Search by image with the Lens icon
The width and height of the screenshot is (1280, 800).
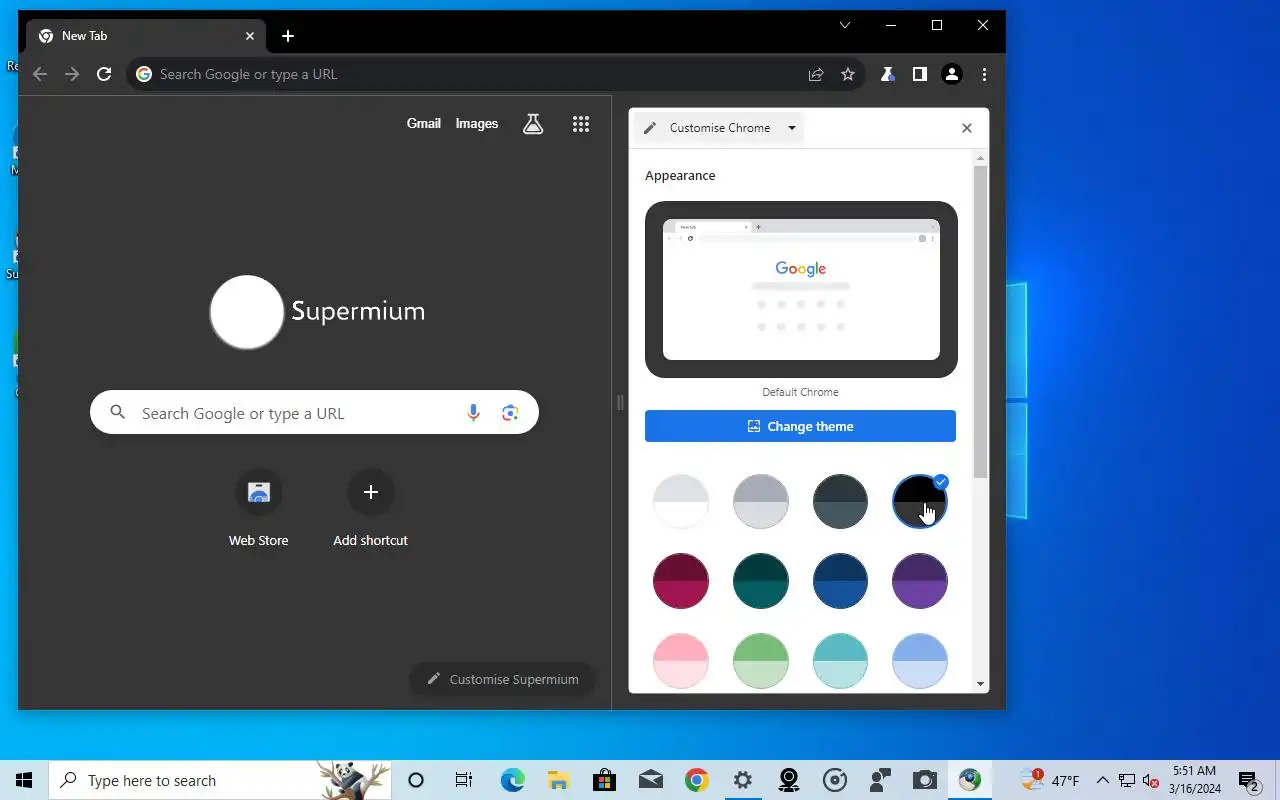510,413
